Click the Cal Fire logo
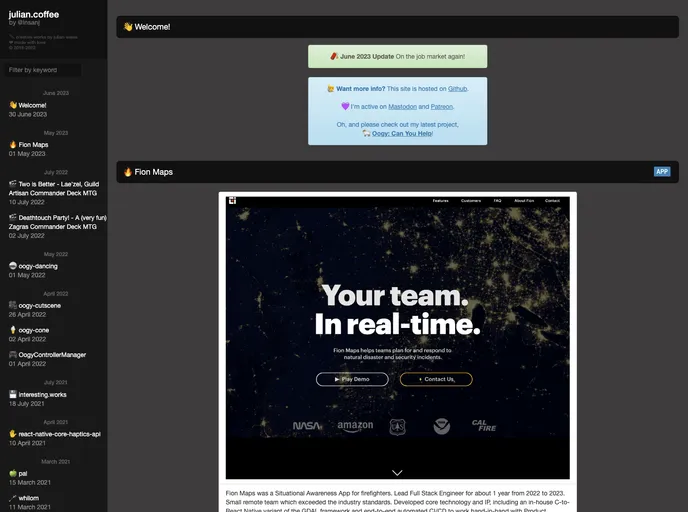This screenshot has width=688, height=512. coord(485,426)
